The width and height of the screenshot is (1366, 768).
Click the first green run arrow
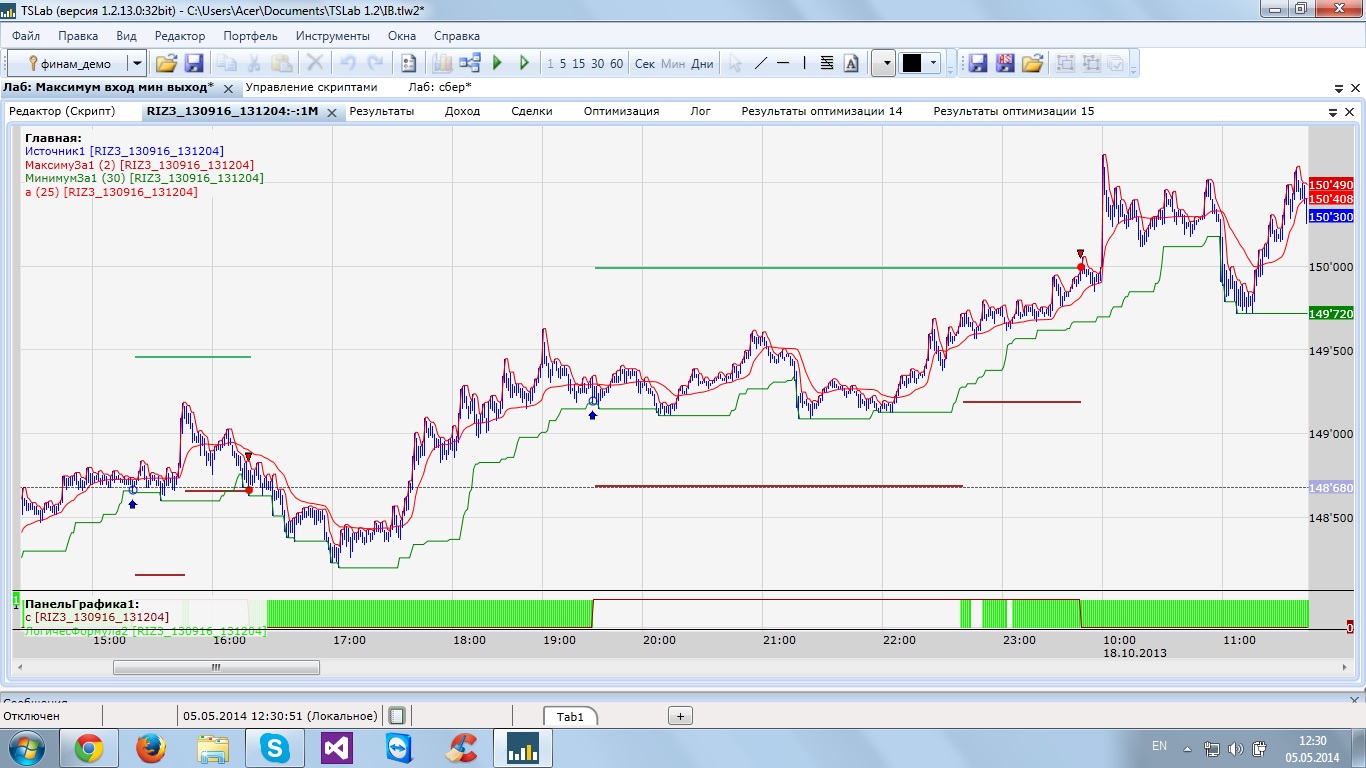coord(498,63)
